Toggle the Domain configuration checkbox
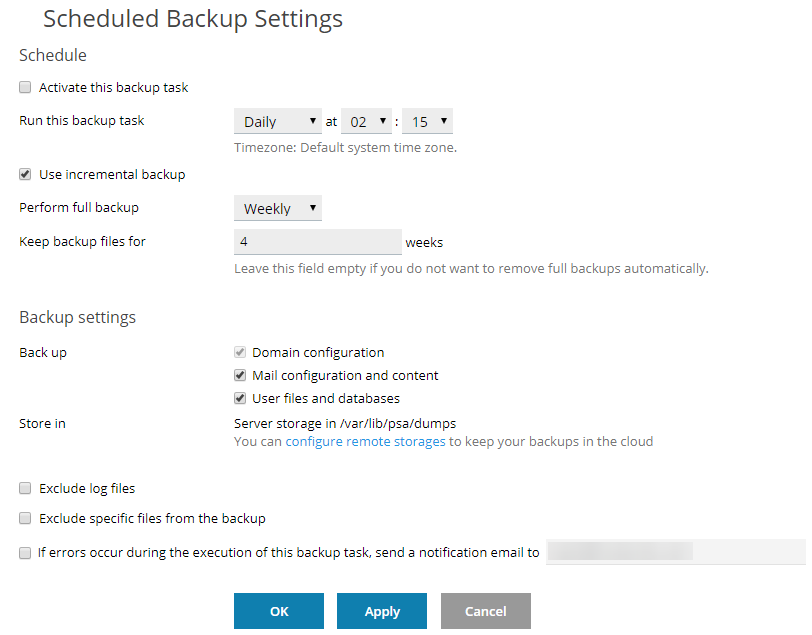This screenshot has height=635, width=812. (x=240, y=352)
